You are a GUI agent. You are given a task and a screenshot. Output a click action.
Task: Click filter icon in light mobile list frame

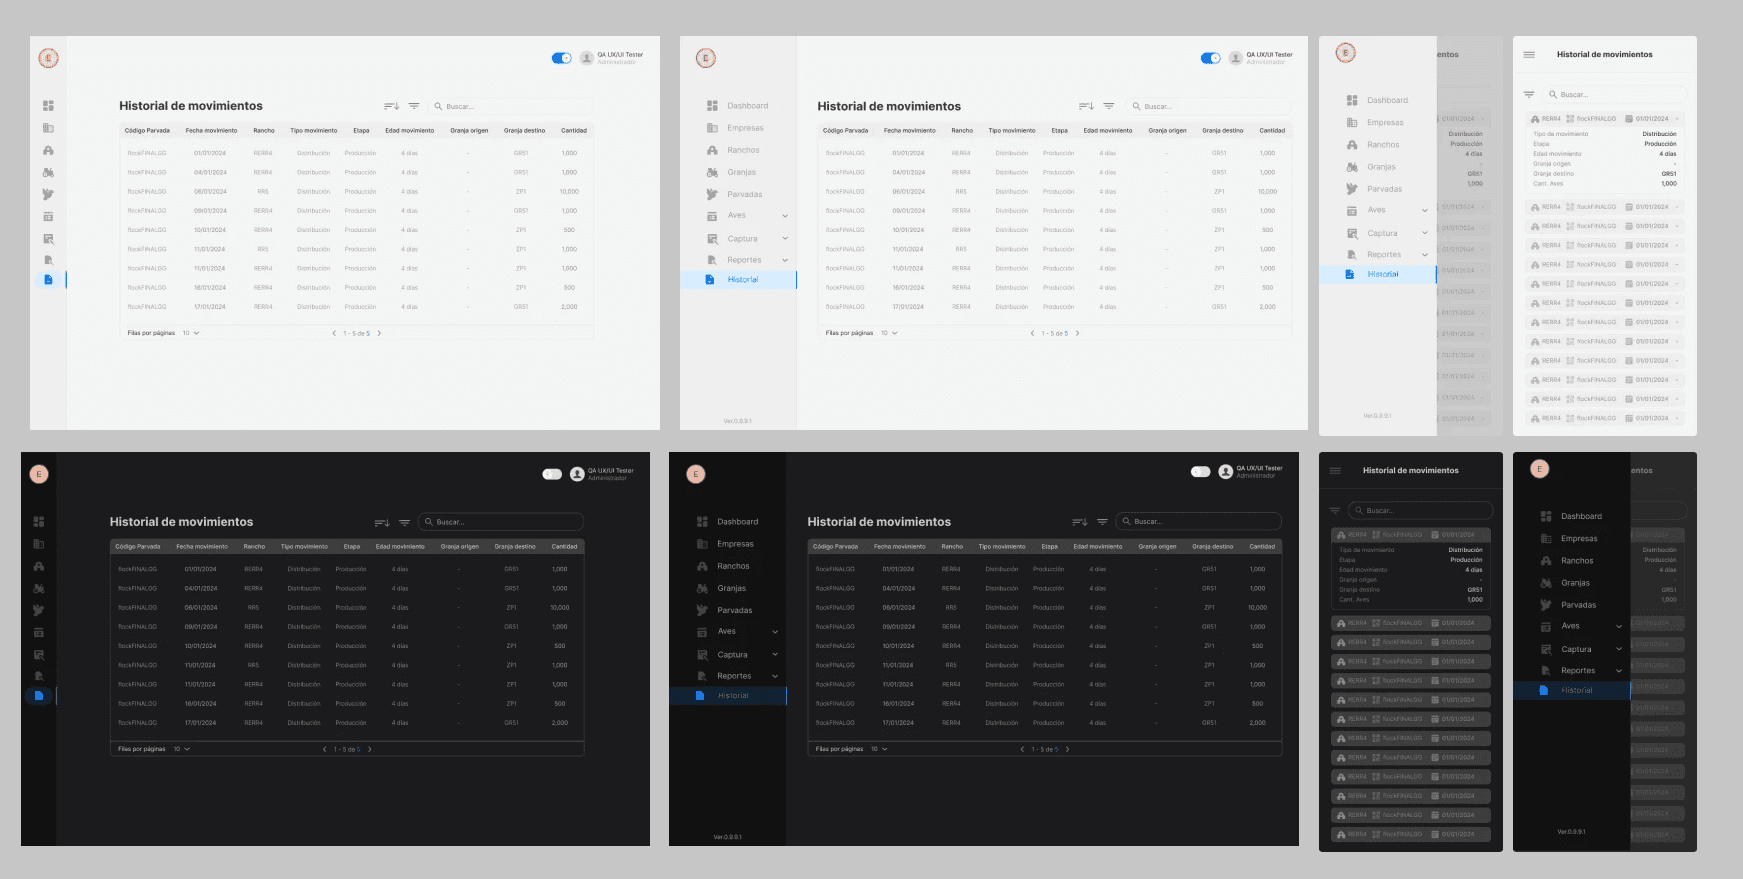(1529, 94)
